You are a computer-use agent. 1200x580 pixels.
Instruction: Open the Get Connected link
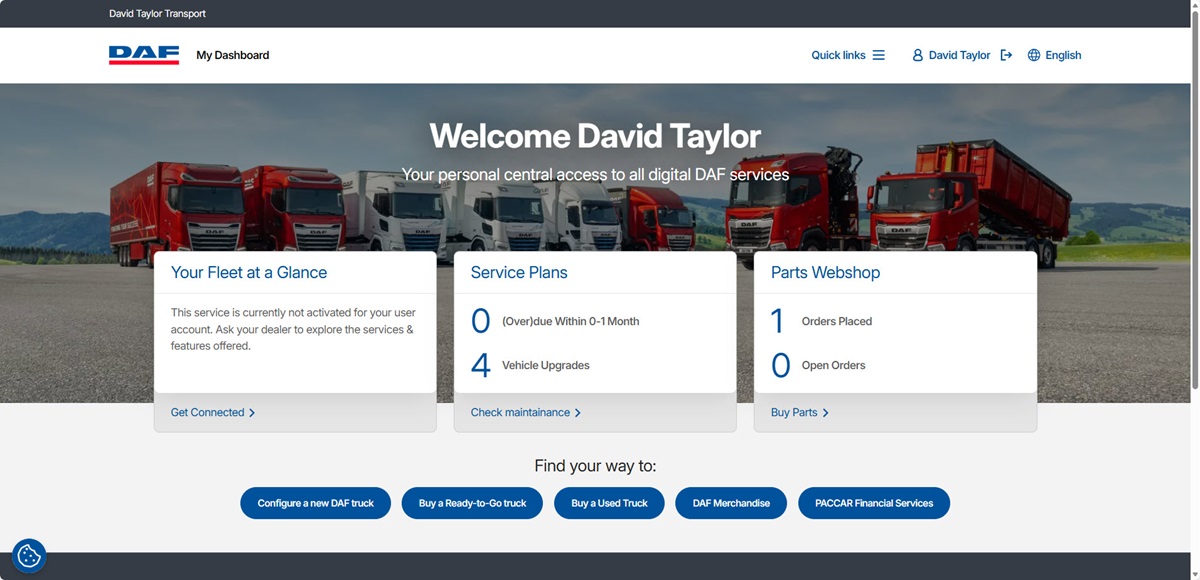click(207, 412)
